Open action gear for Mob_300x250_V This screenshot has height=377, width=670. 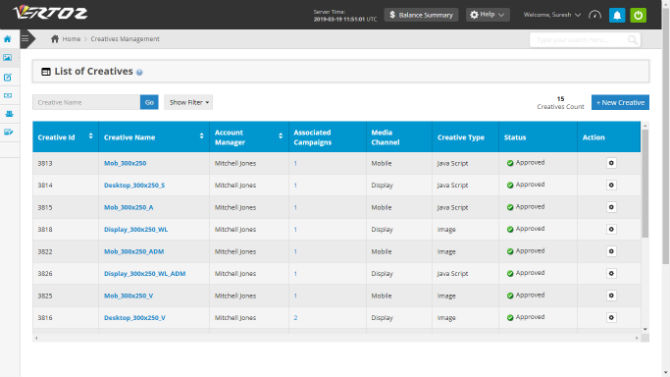click(x=611, y=295)
